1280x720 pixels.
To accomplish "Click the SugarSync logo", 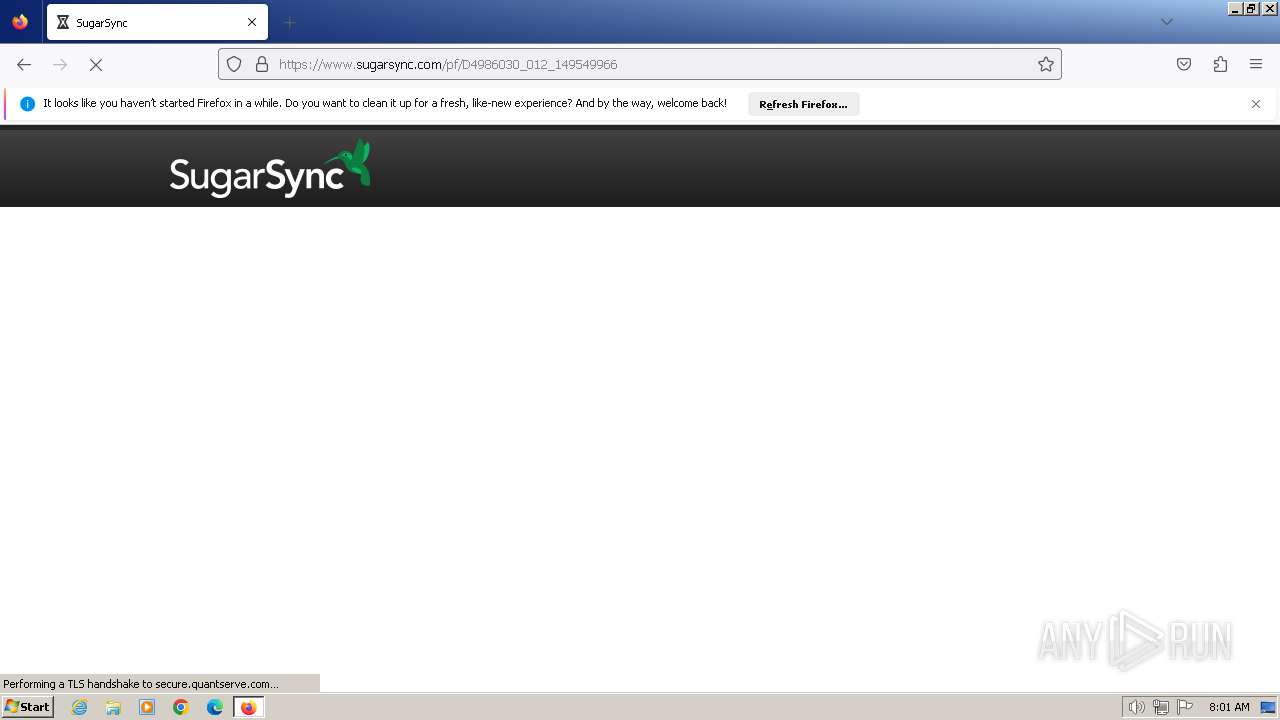I will (270, 169).
